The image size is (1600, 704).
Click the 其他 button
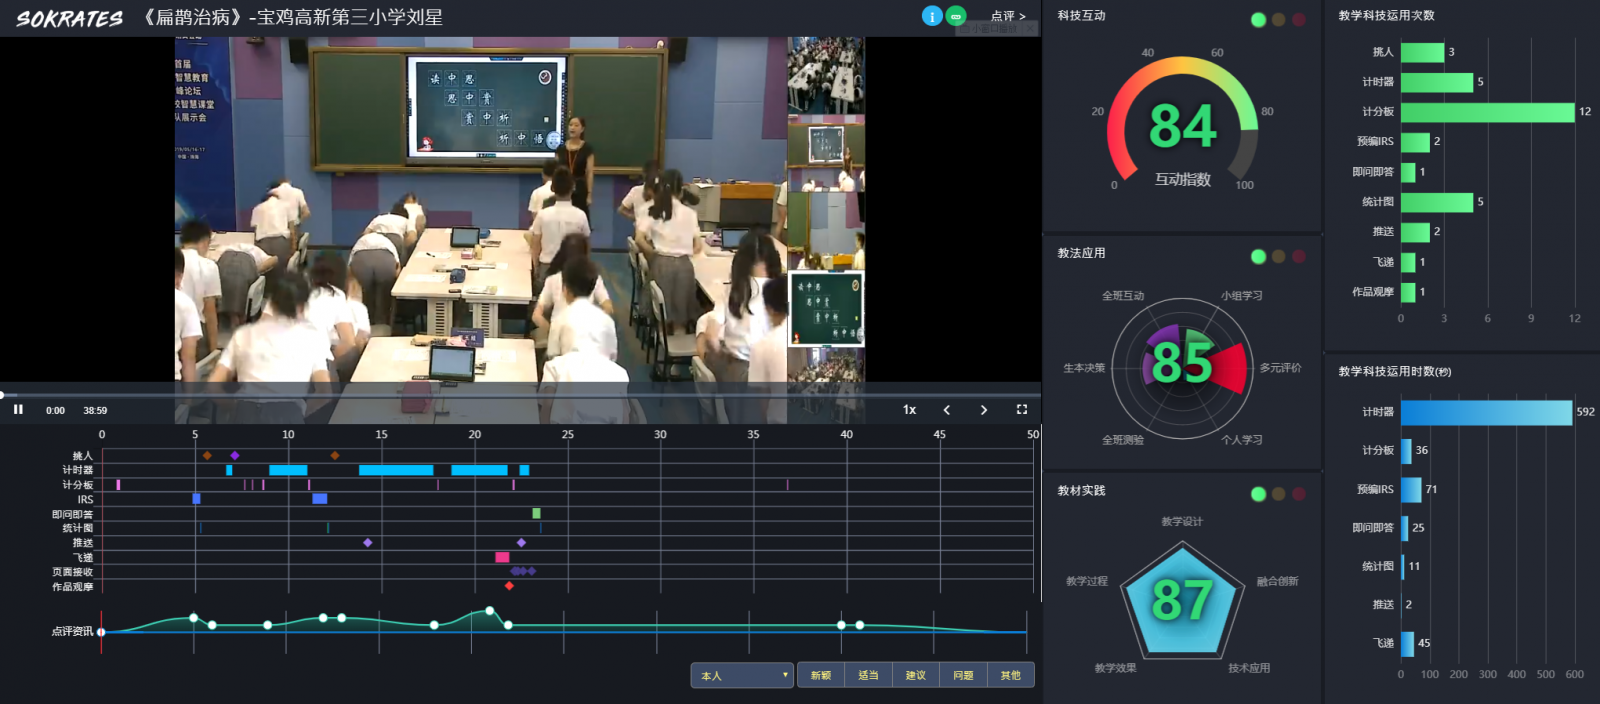pos(1010,676)
